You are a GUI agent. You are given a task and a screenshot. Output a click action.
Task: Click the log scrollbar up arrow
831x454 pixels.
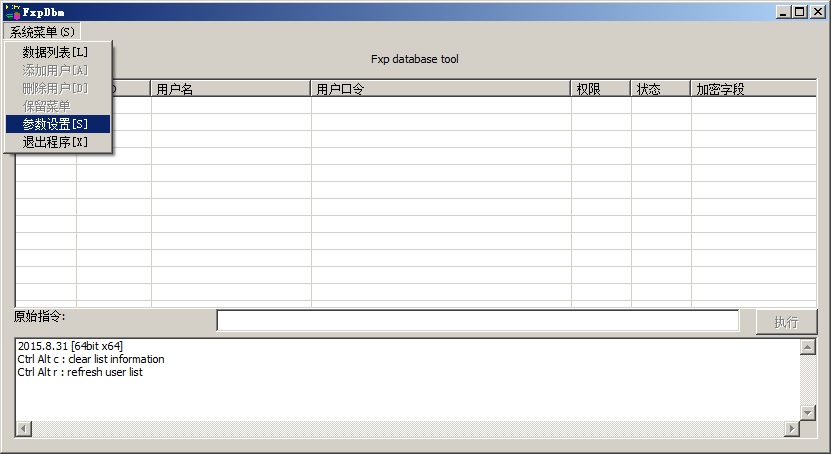pyautogui.click(x=808, y=348)
